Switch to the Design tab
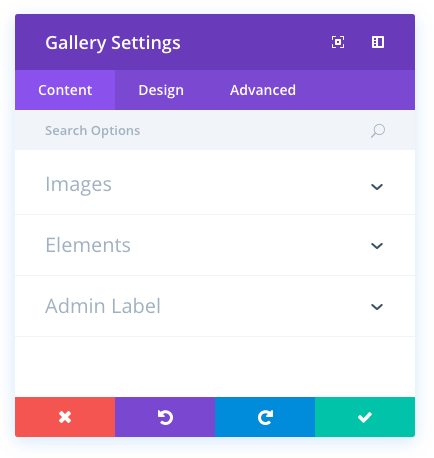 point(161,90)
